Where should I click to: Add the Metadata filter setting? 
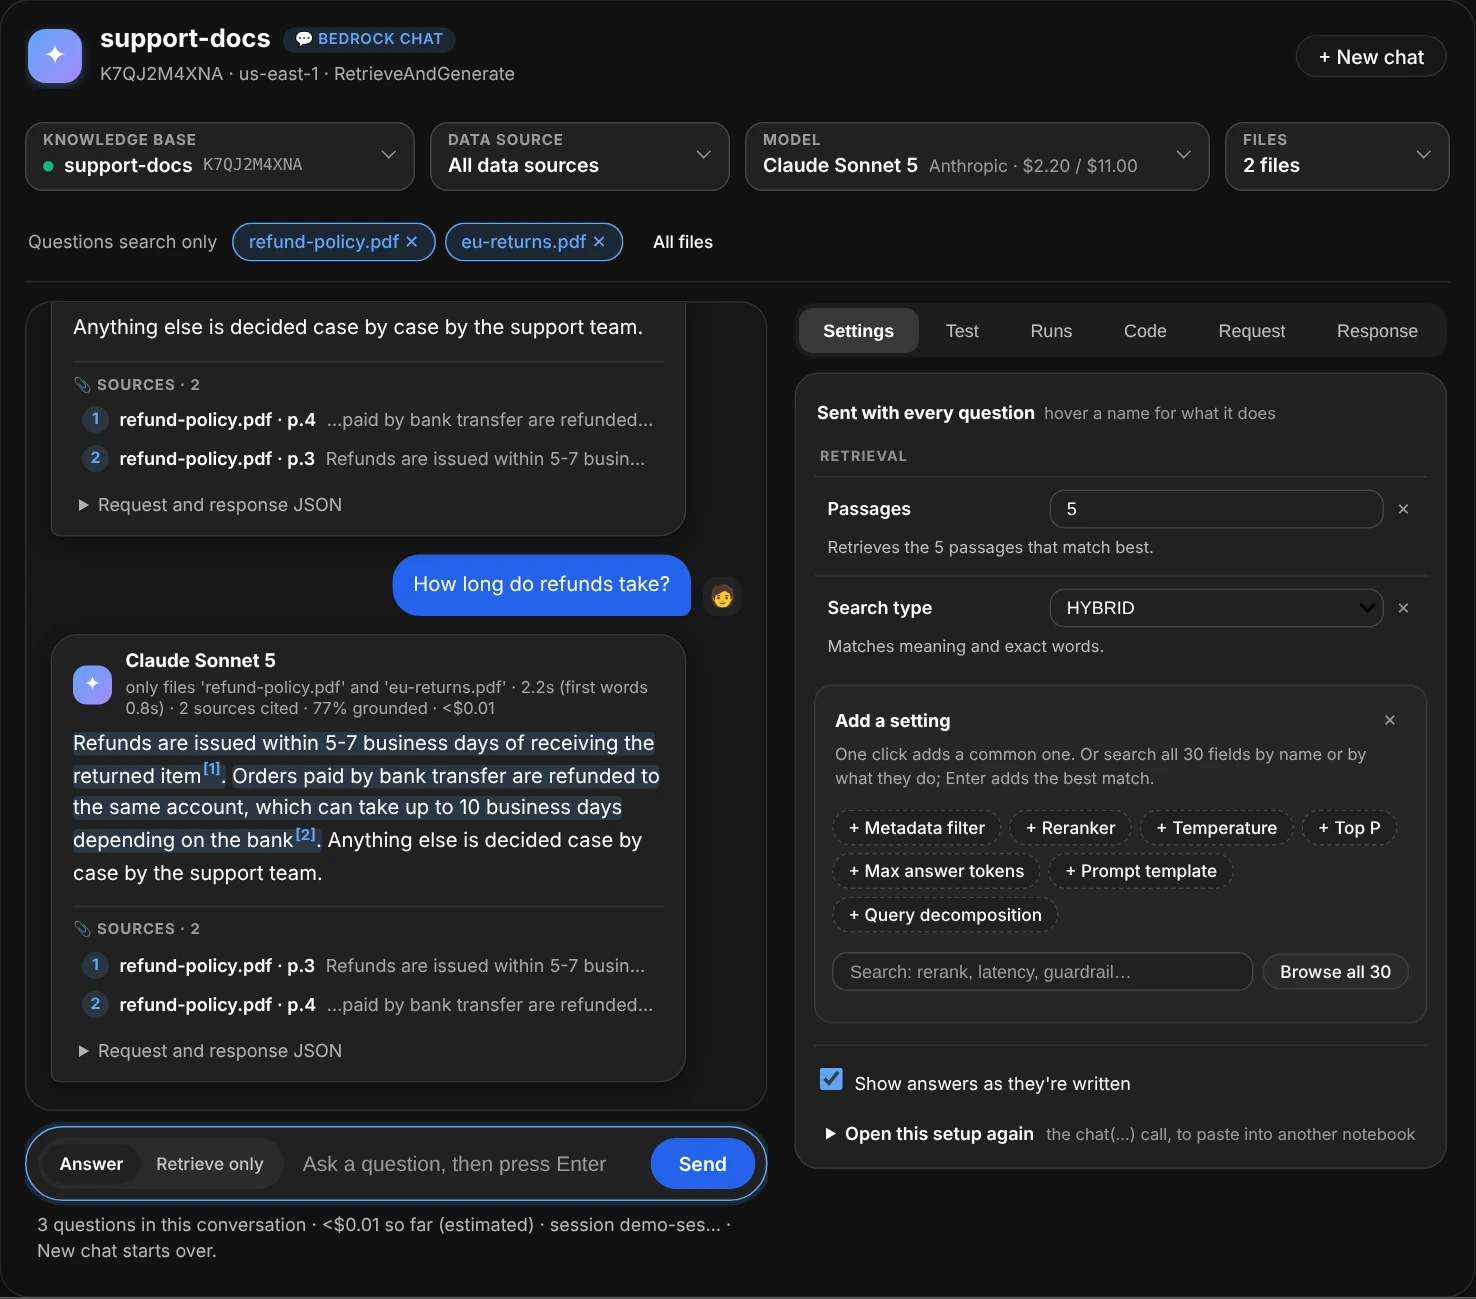pyautogui.click(x=917, y=828)
